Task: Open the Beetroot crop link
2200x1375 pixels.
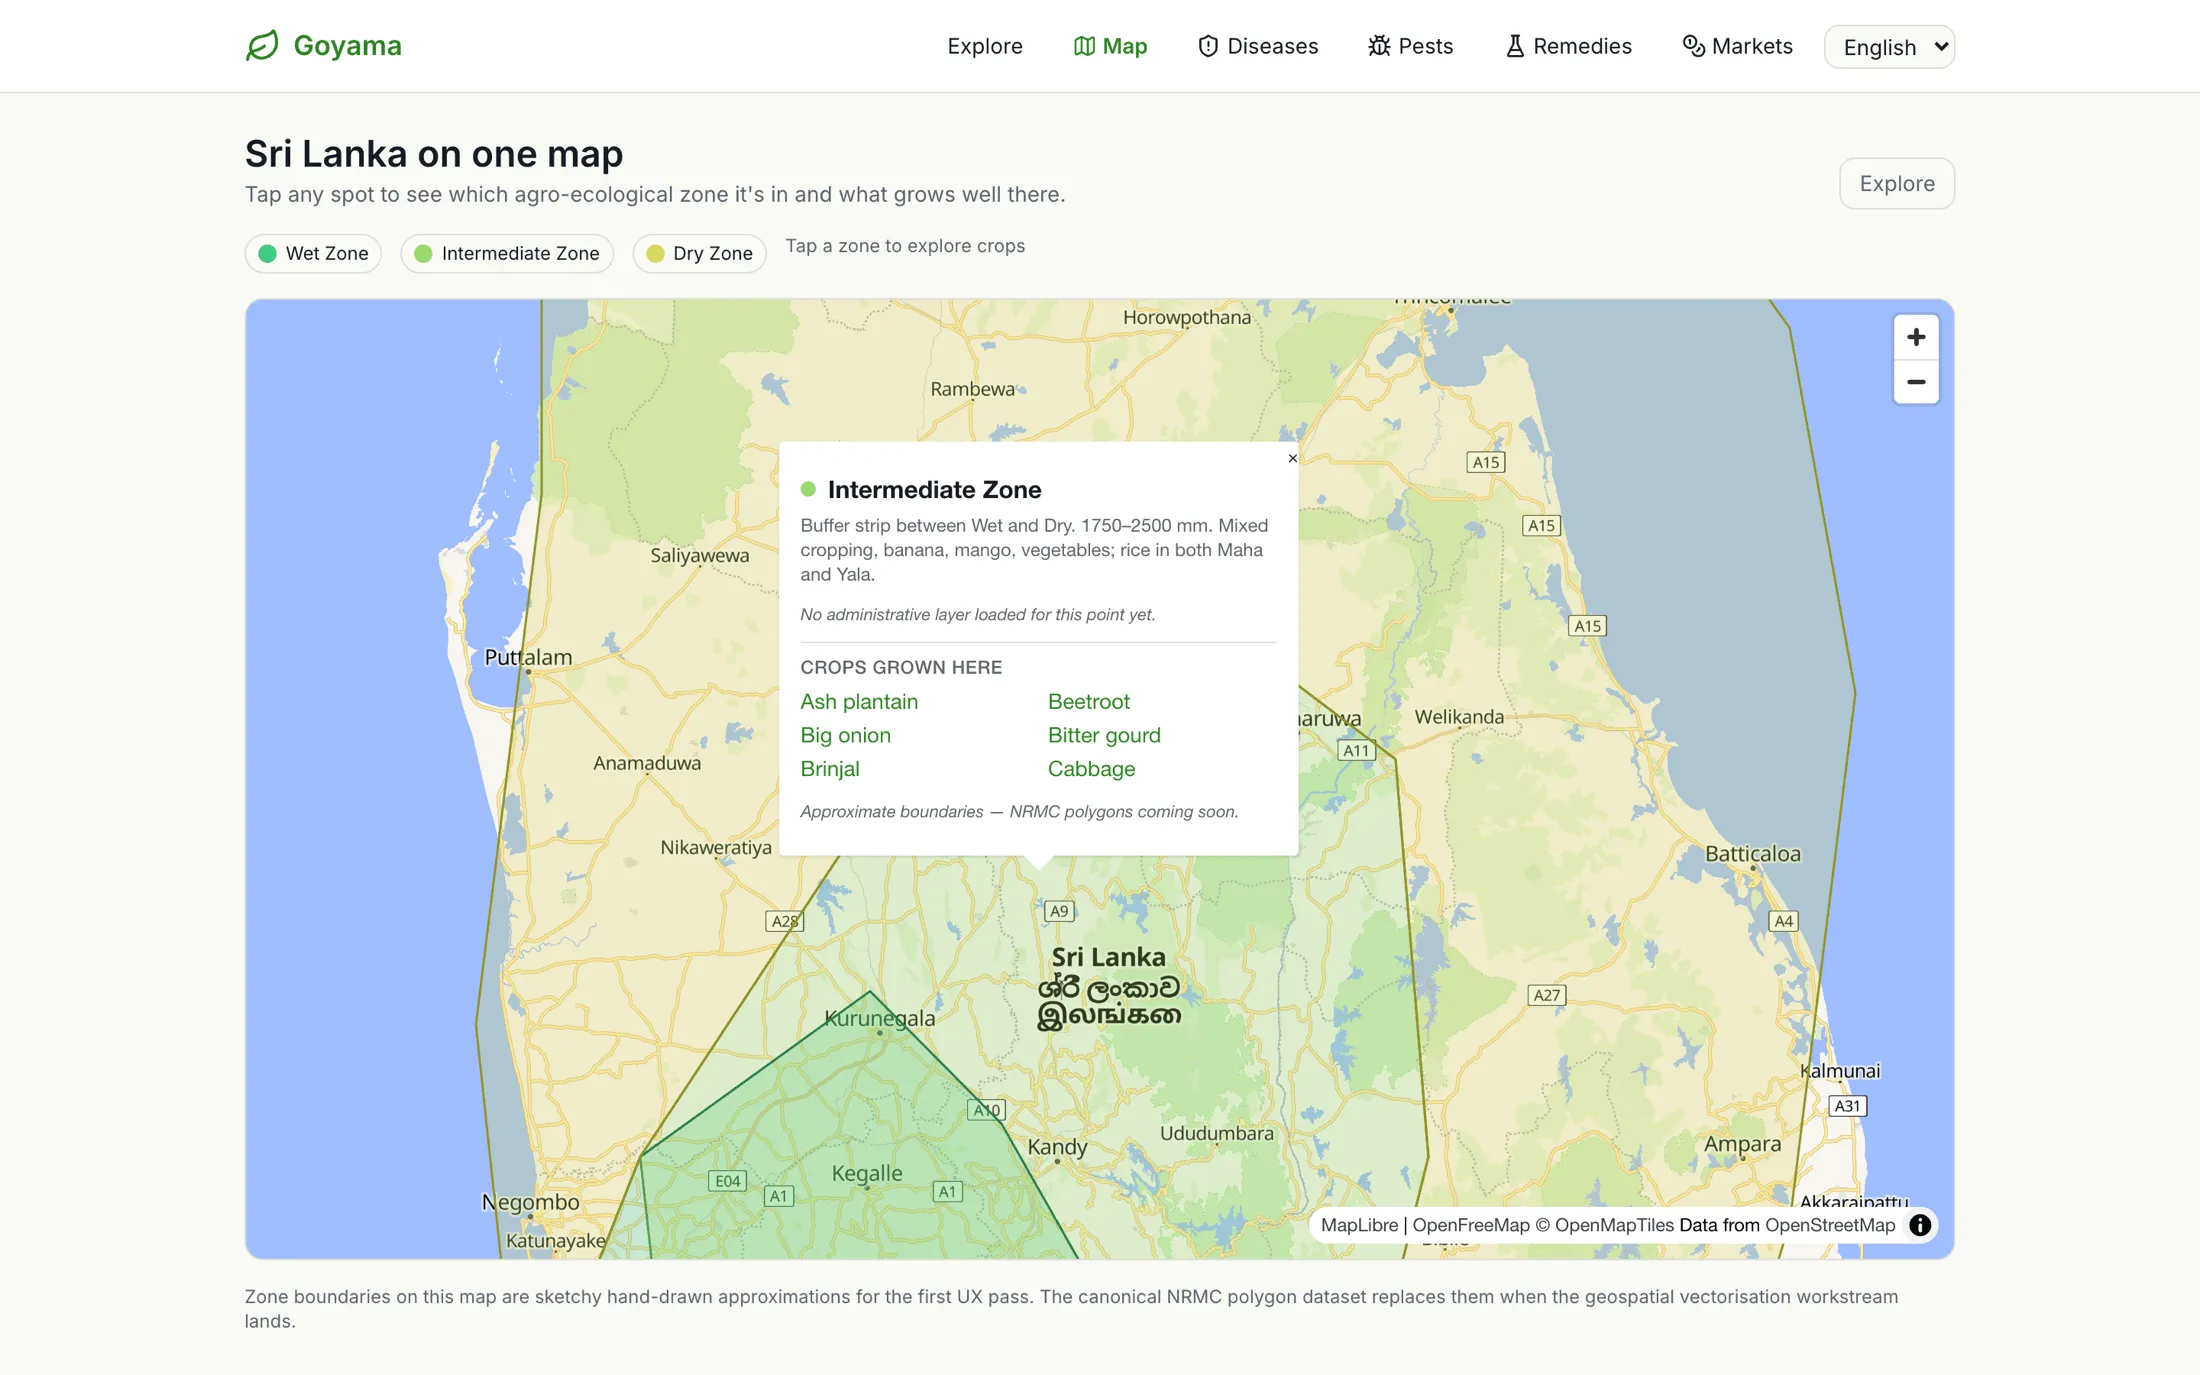Action: coord(1089,702)
